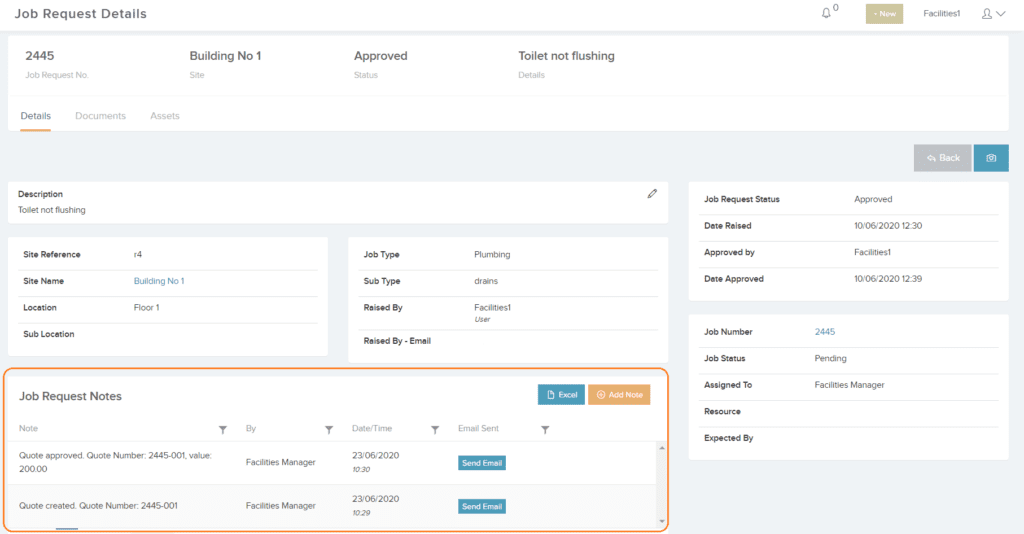Switch to the Details tab
The image size is (1024, 534).
35,116
